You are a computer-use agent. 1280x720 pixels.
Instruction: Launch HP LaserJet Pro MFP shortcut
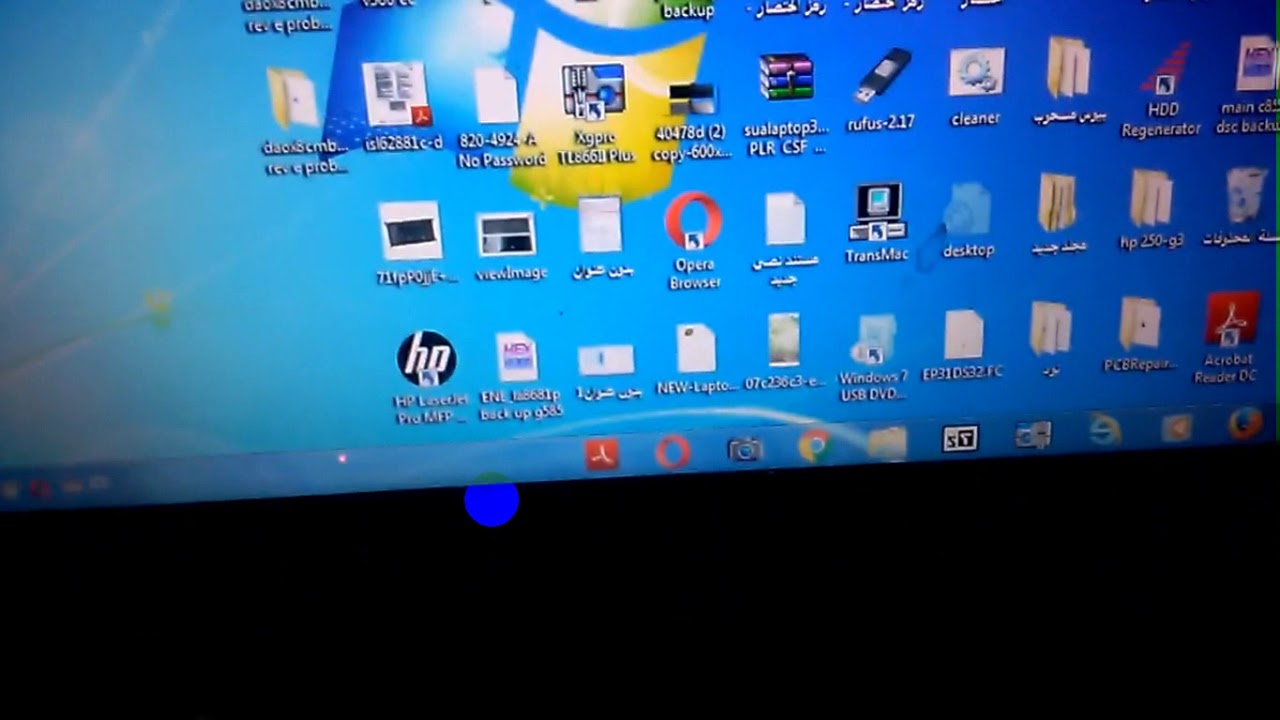tap(427, 358)
